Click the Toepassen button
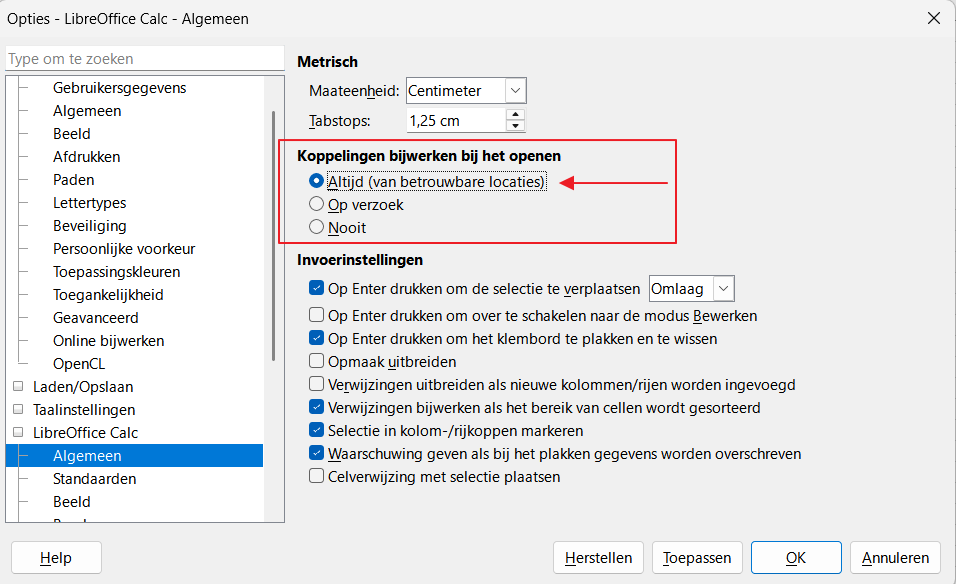The image size is (956, 584). (x=697, y=558)
